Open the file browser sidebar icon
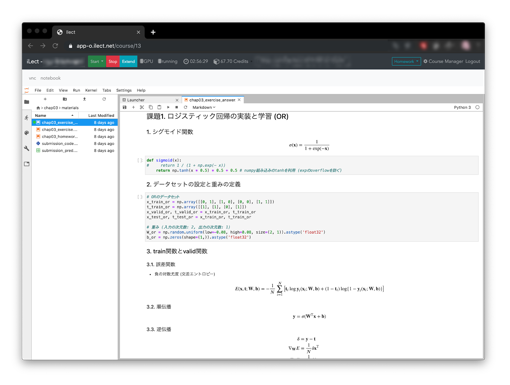Screen dimensions: 510x385 click(27, 102)
